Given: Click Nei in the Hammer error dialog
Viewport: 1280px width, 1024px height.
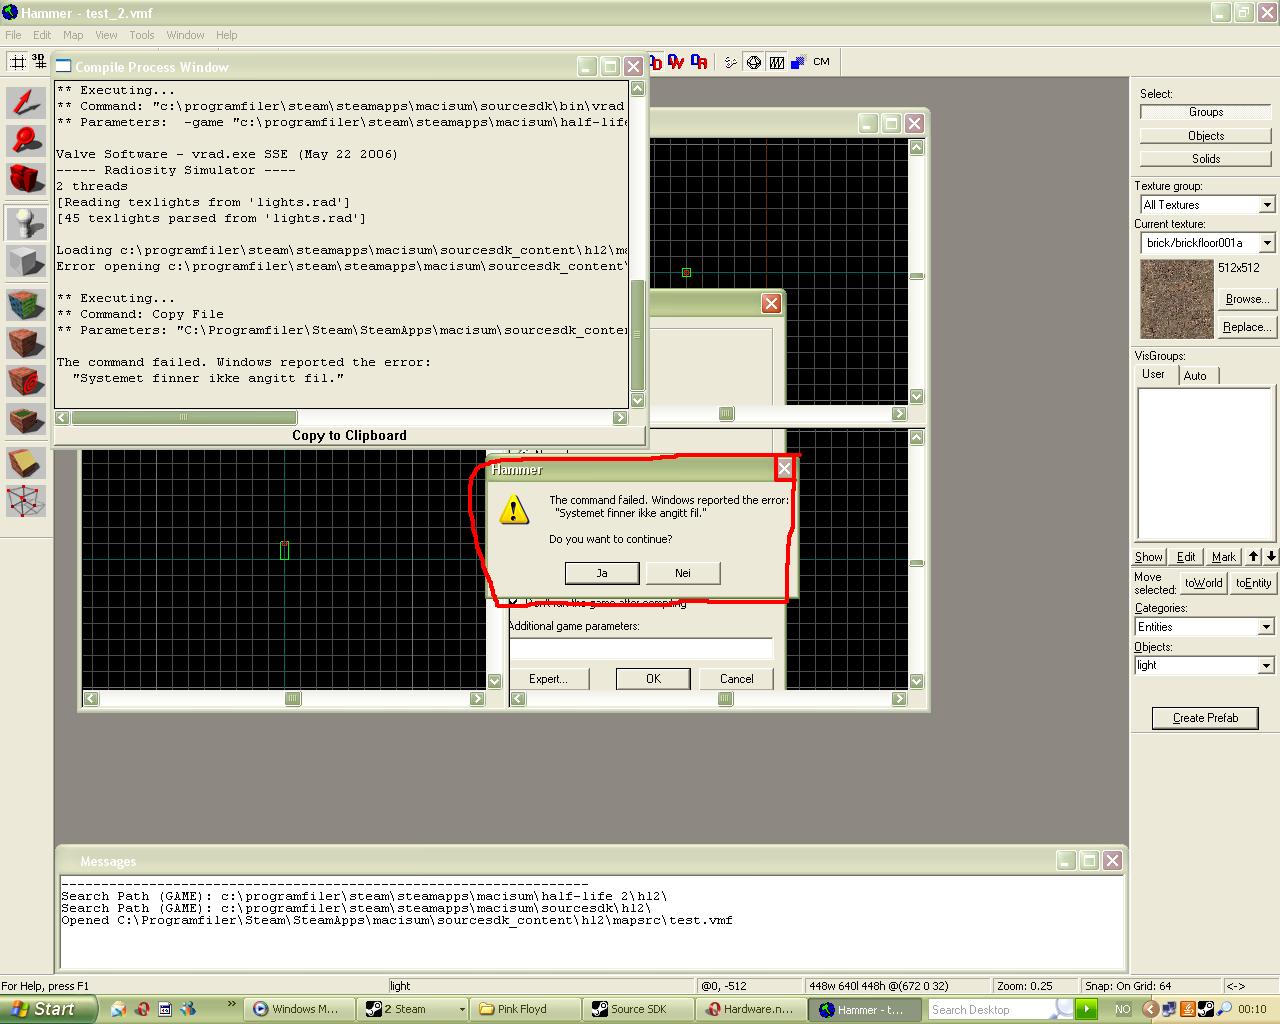Looking at the screenshot, I should point(683,573).
